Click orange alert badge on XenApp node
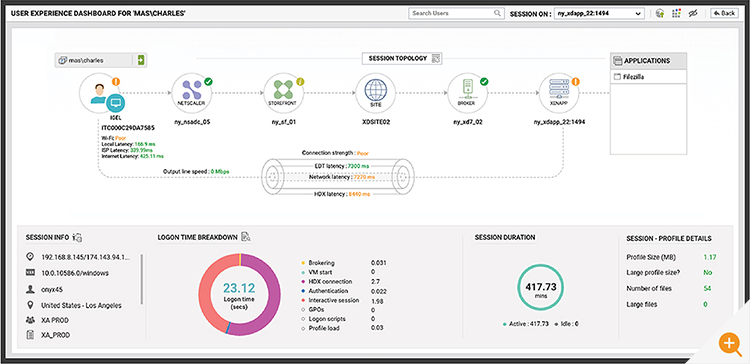Image resolution: width=750 pixels, height=364 pixels. [575, 81]
